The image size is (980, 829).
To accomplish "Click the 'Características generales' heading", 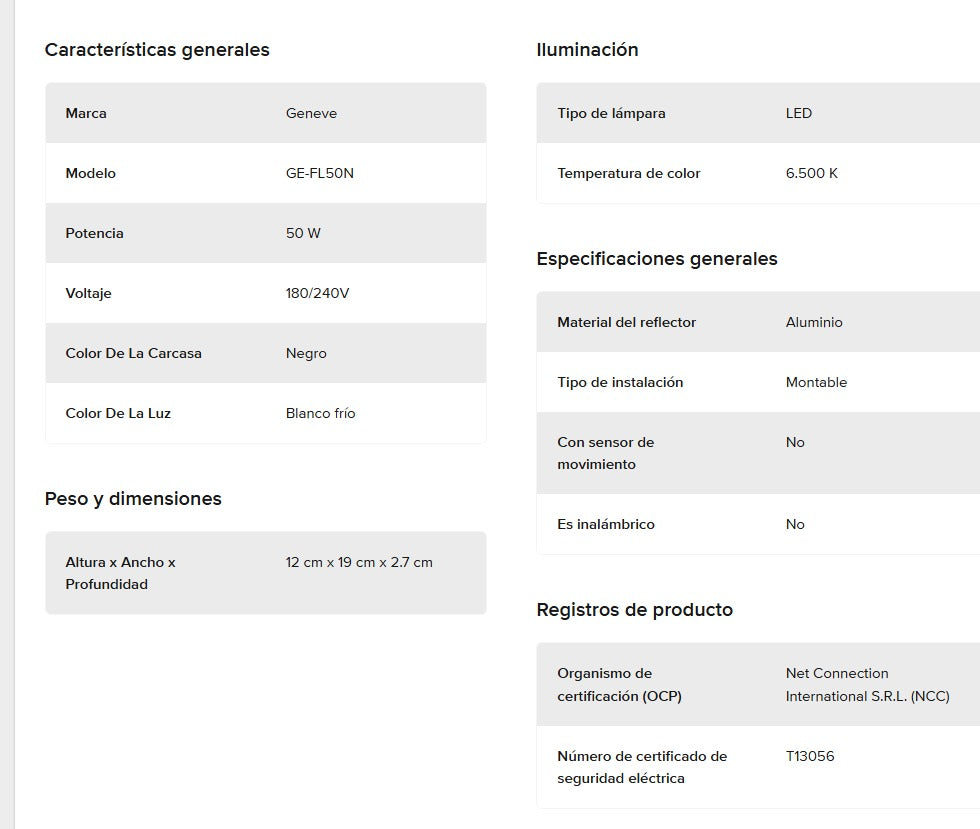I will [x=157, y=50].
